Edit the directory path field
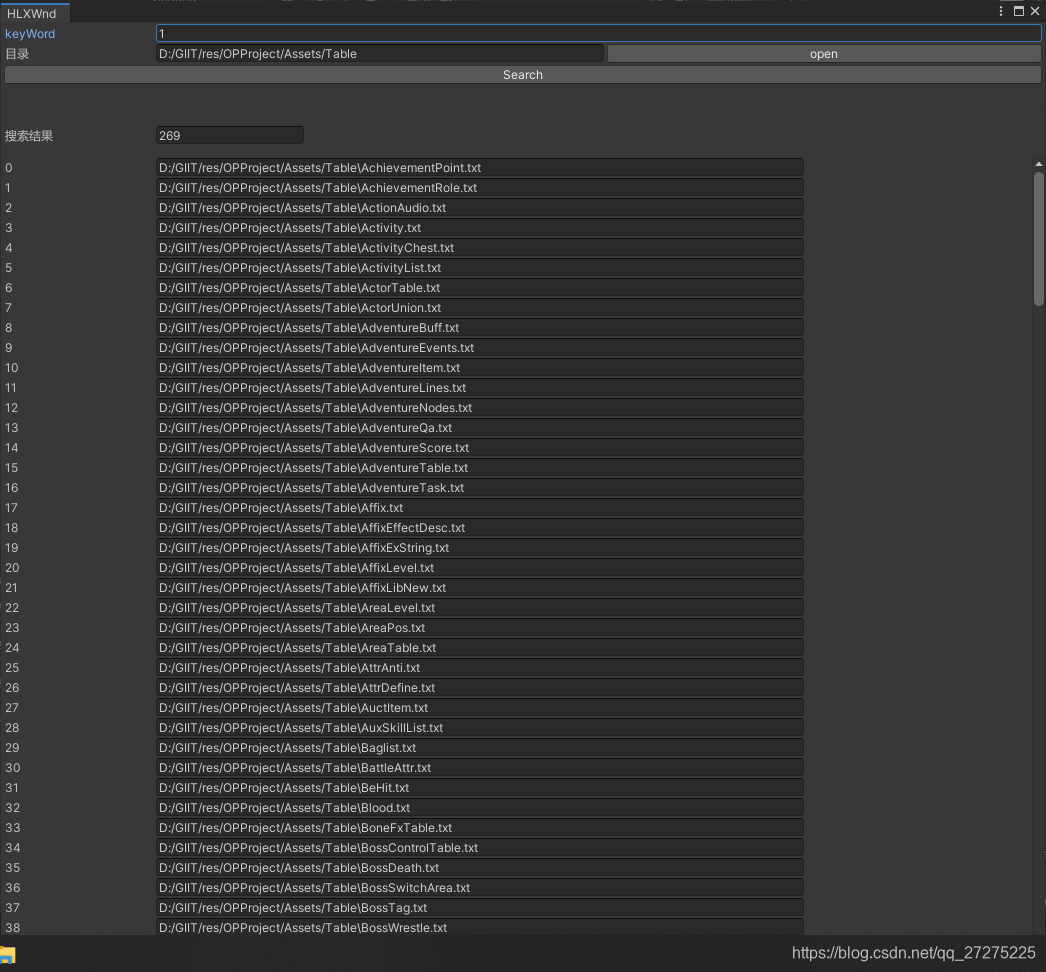The height and width of the screenshot is (972, 1046). click(380, 54)
